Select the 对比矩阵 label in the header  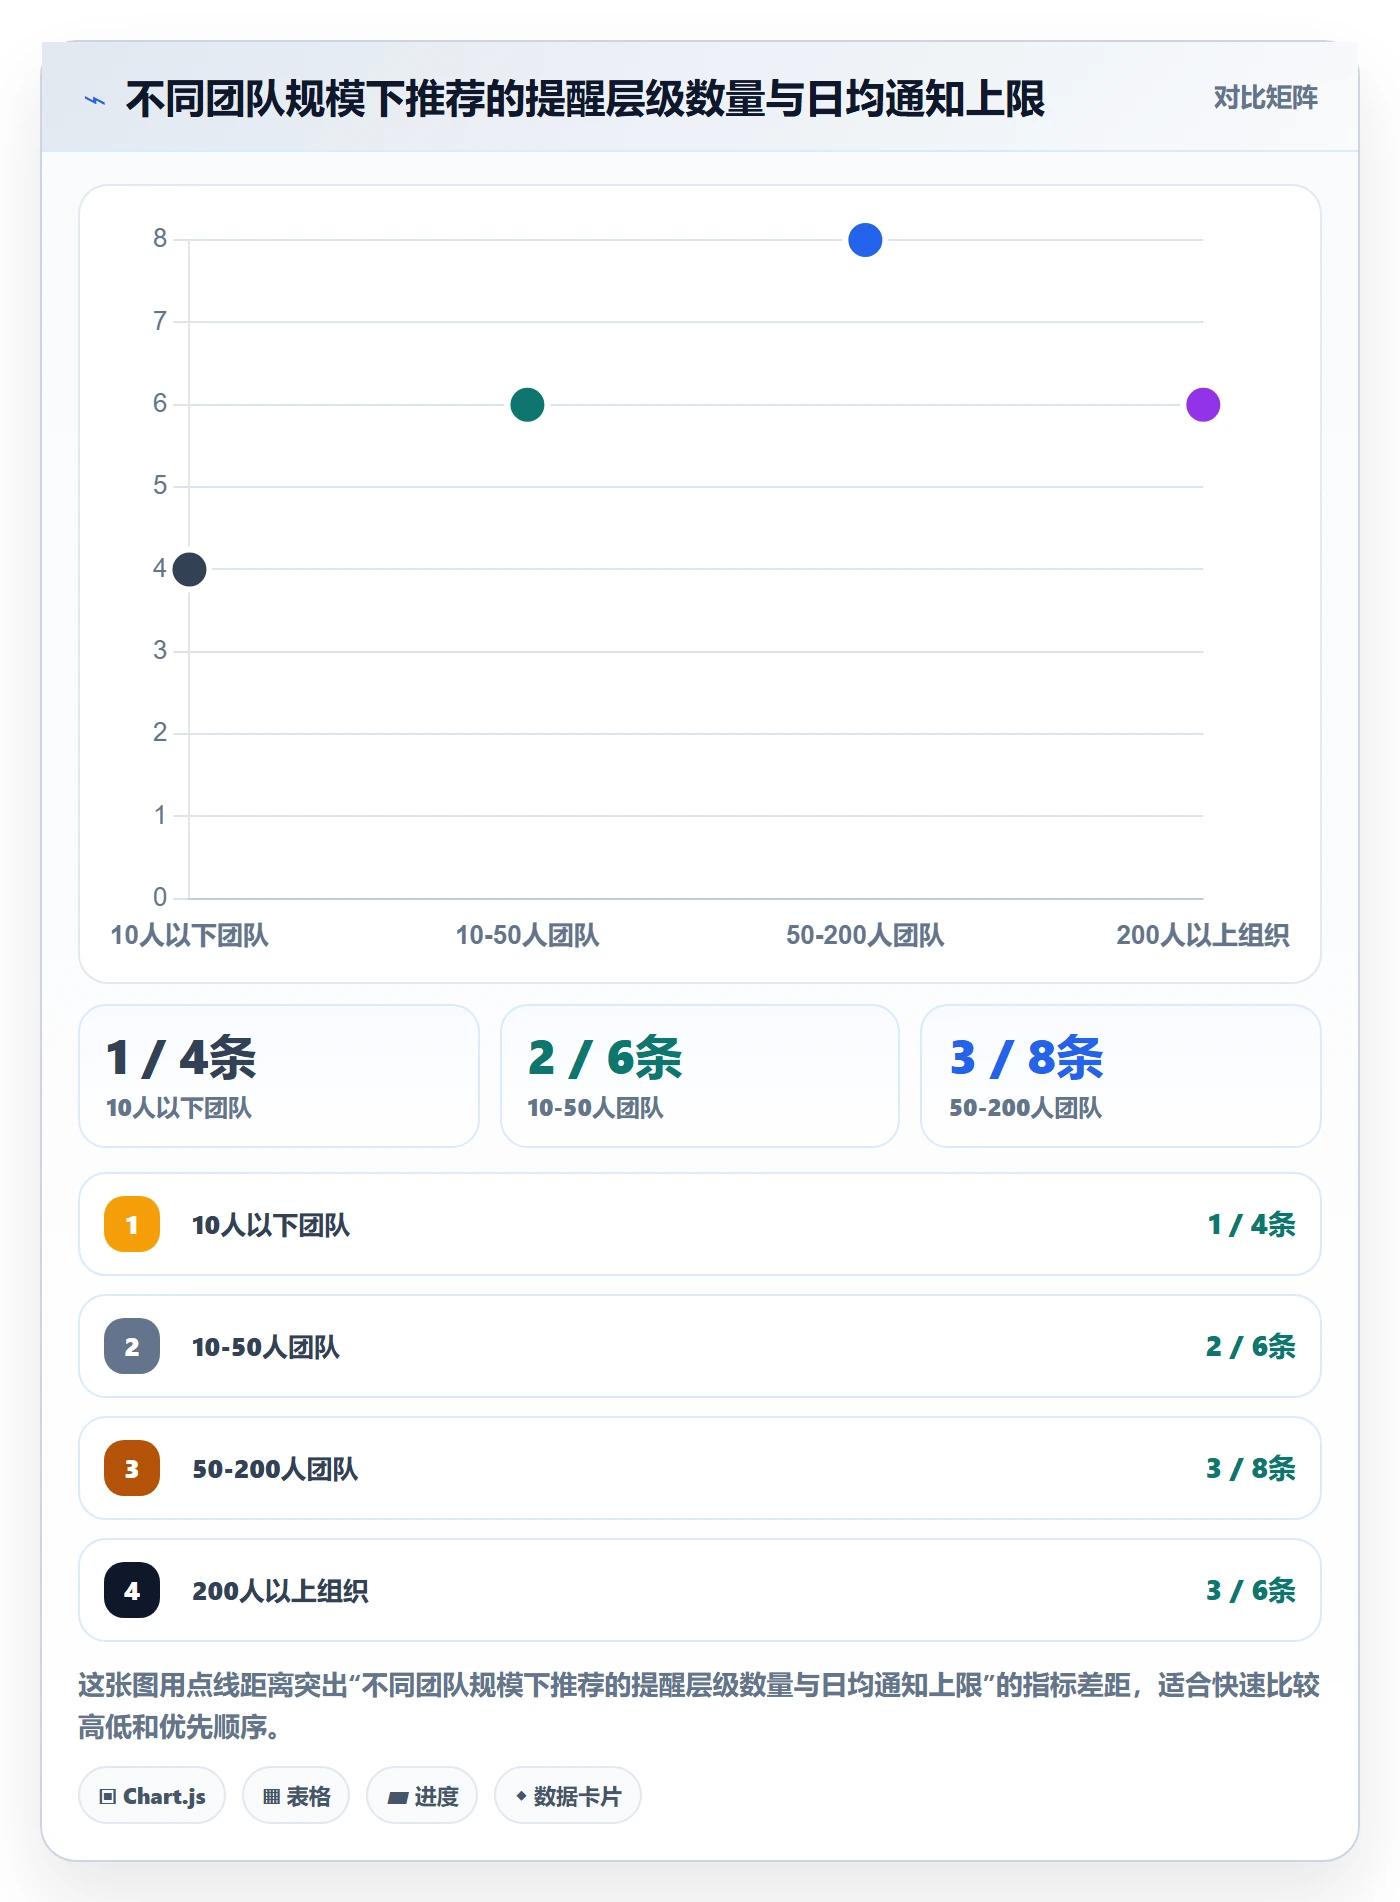pyautogui.click(x=1265, y=97)
